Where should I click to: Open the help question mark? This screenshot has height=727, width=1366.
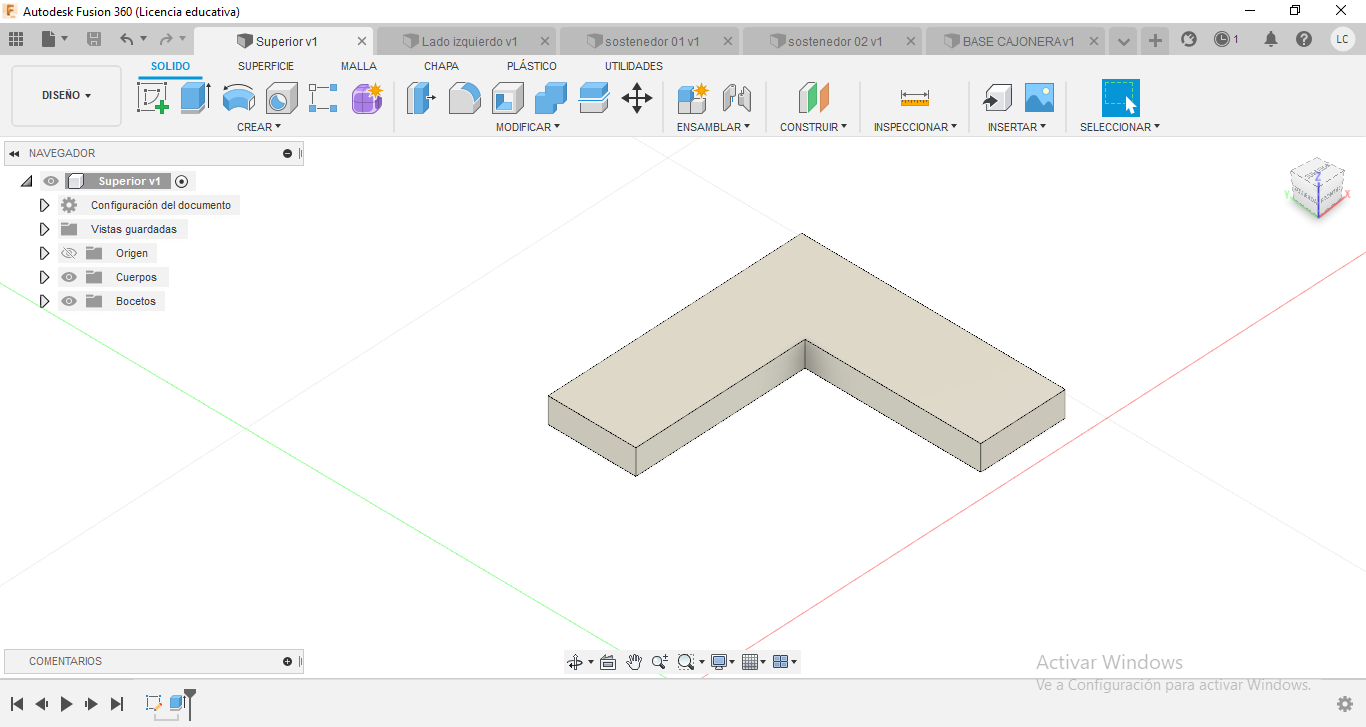(1304, 39)
